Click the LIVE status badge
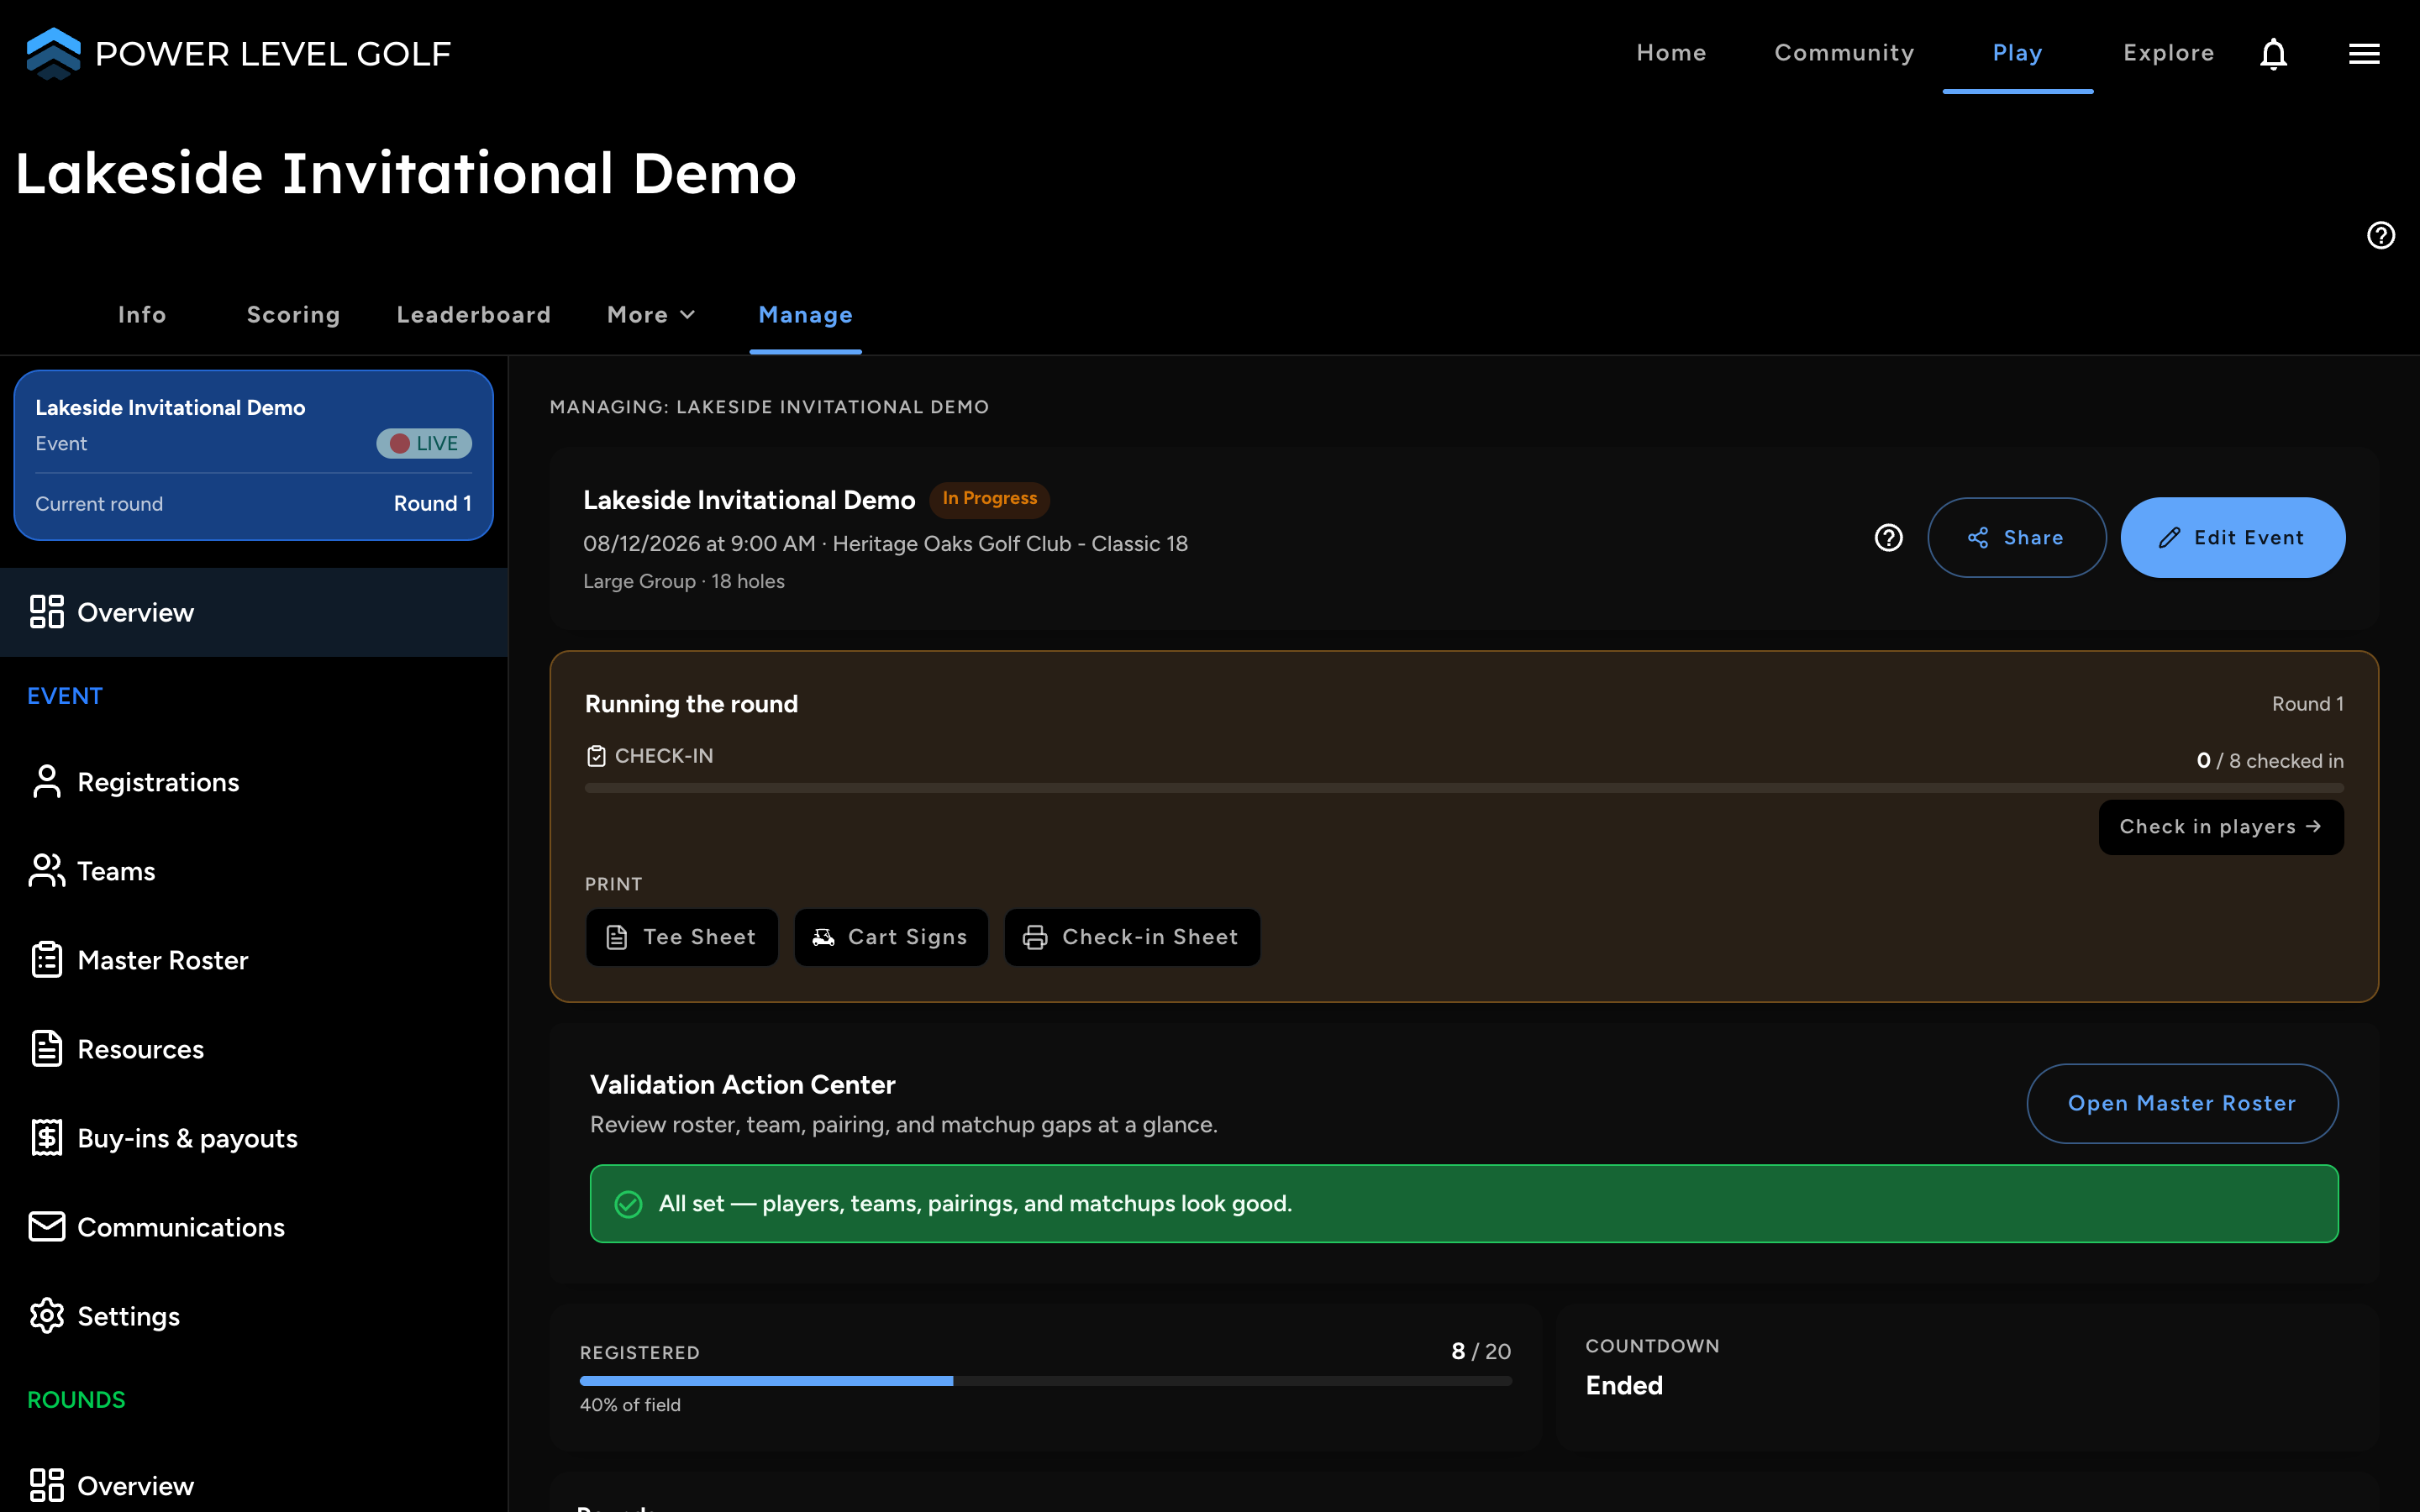Image resolution: width=2420 pixels, height=1512 pixels. [424, 444]
